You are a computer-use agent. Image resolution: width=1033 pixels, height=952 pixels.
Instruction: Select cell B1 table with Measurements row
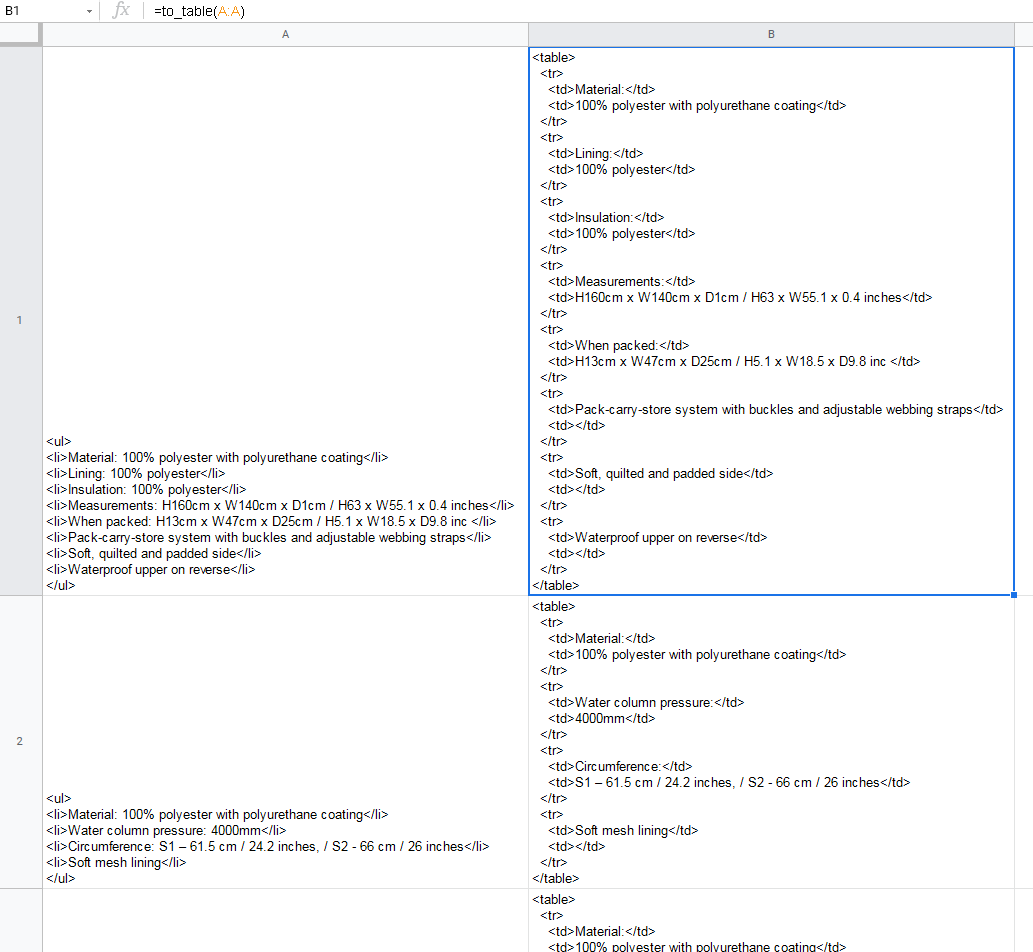pos(771,321)
